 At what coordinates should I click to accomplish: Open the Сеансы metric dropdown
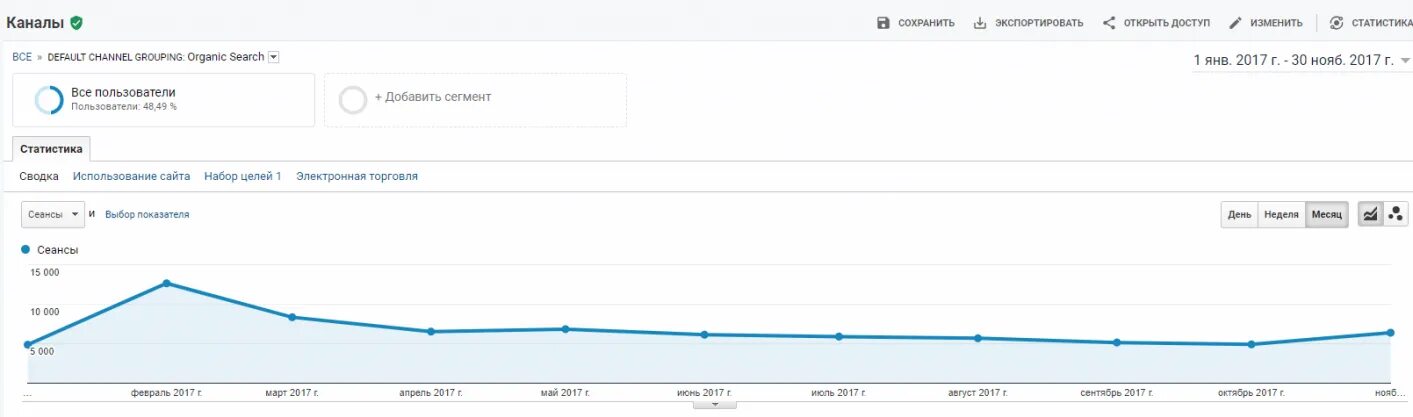(53, 214)
